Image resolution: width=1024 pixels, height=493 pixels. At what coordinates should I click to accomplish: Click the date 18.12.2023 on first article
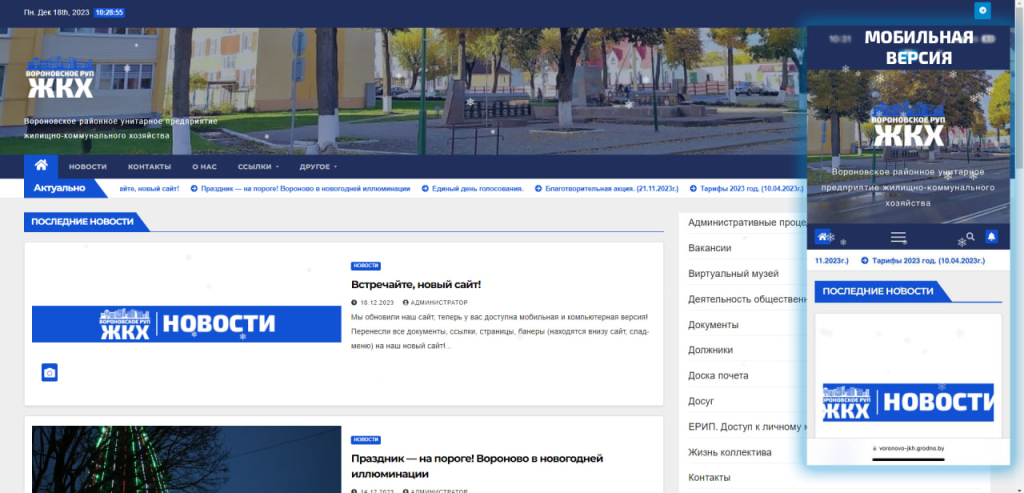(377, 303)
